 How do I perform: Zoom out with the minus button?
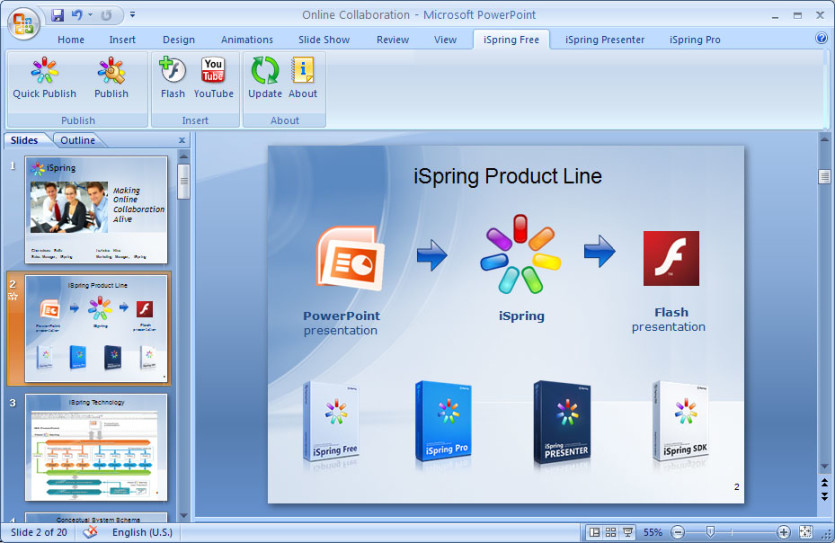tap(678, 532)
